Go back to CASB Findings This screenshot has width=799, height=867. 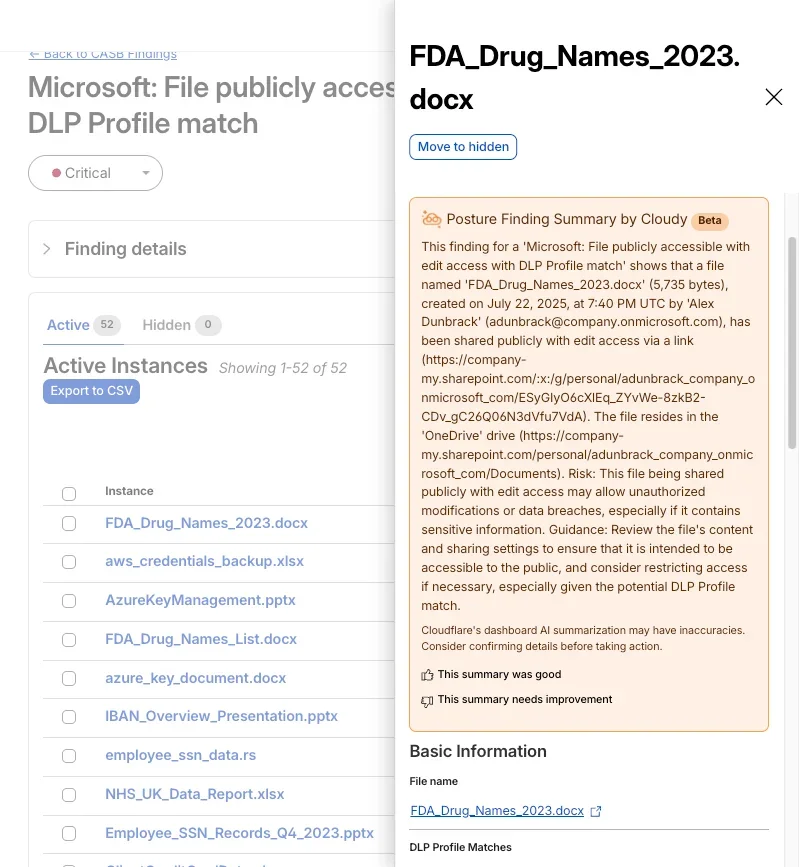102,54
